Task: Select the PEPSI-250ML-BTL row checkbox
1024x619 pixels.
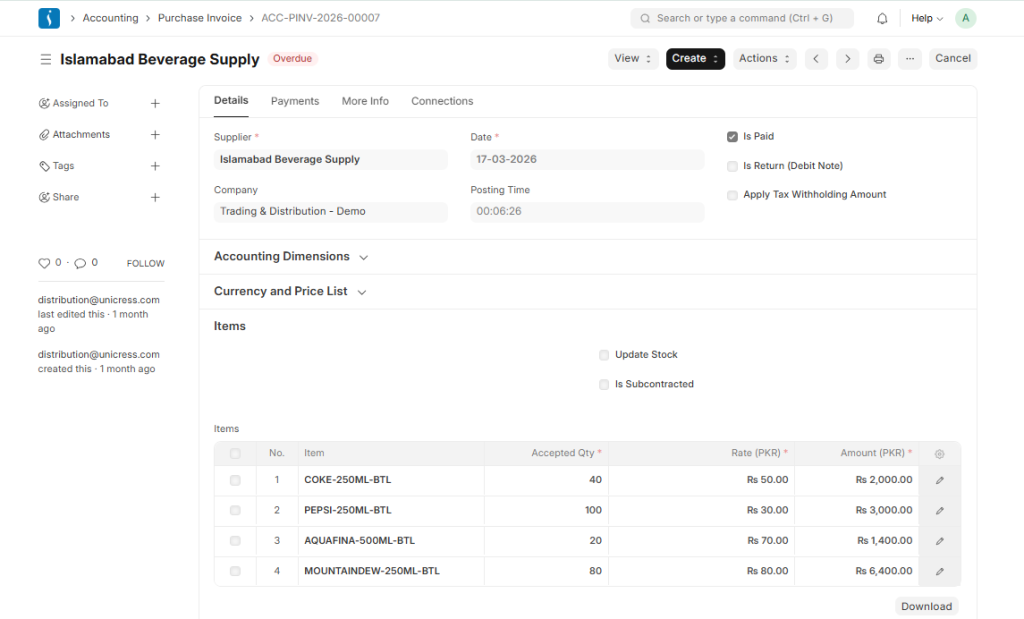Action: [x=235, y=511]
